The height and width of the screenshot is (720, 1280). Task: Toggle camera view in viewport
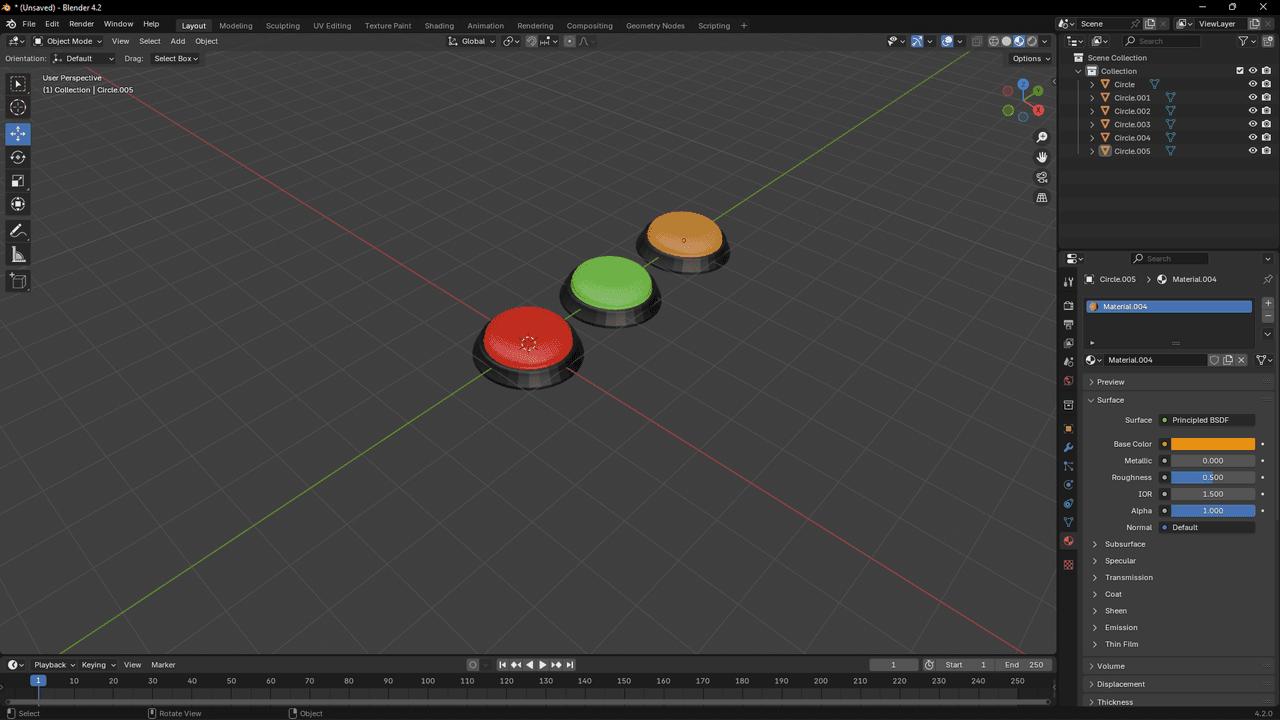[1041, 178]
